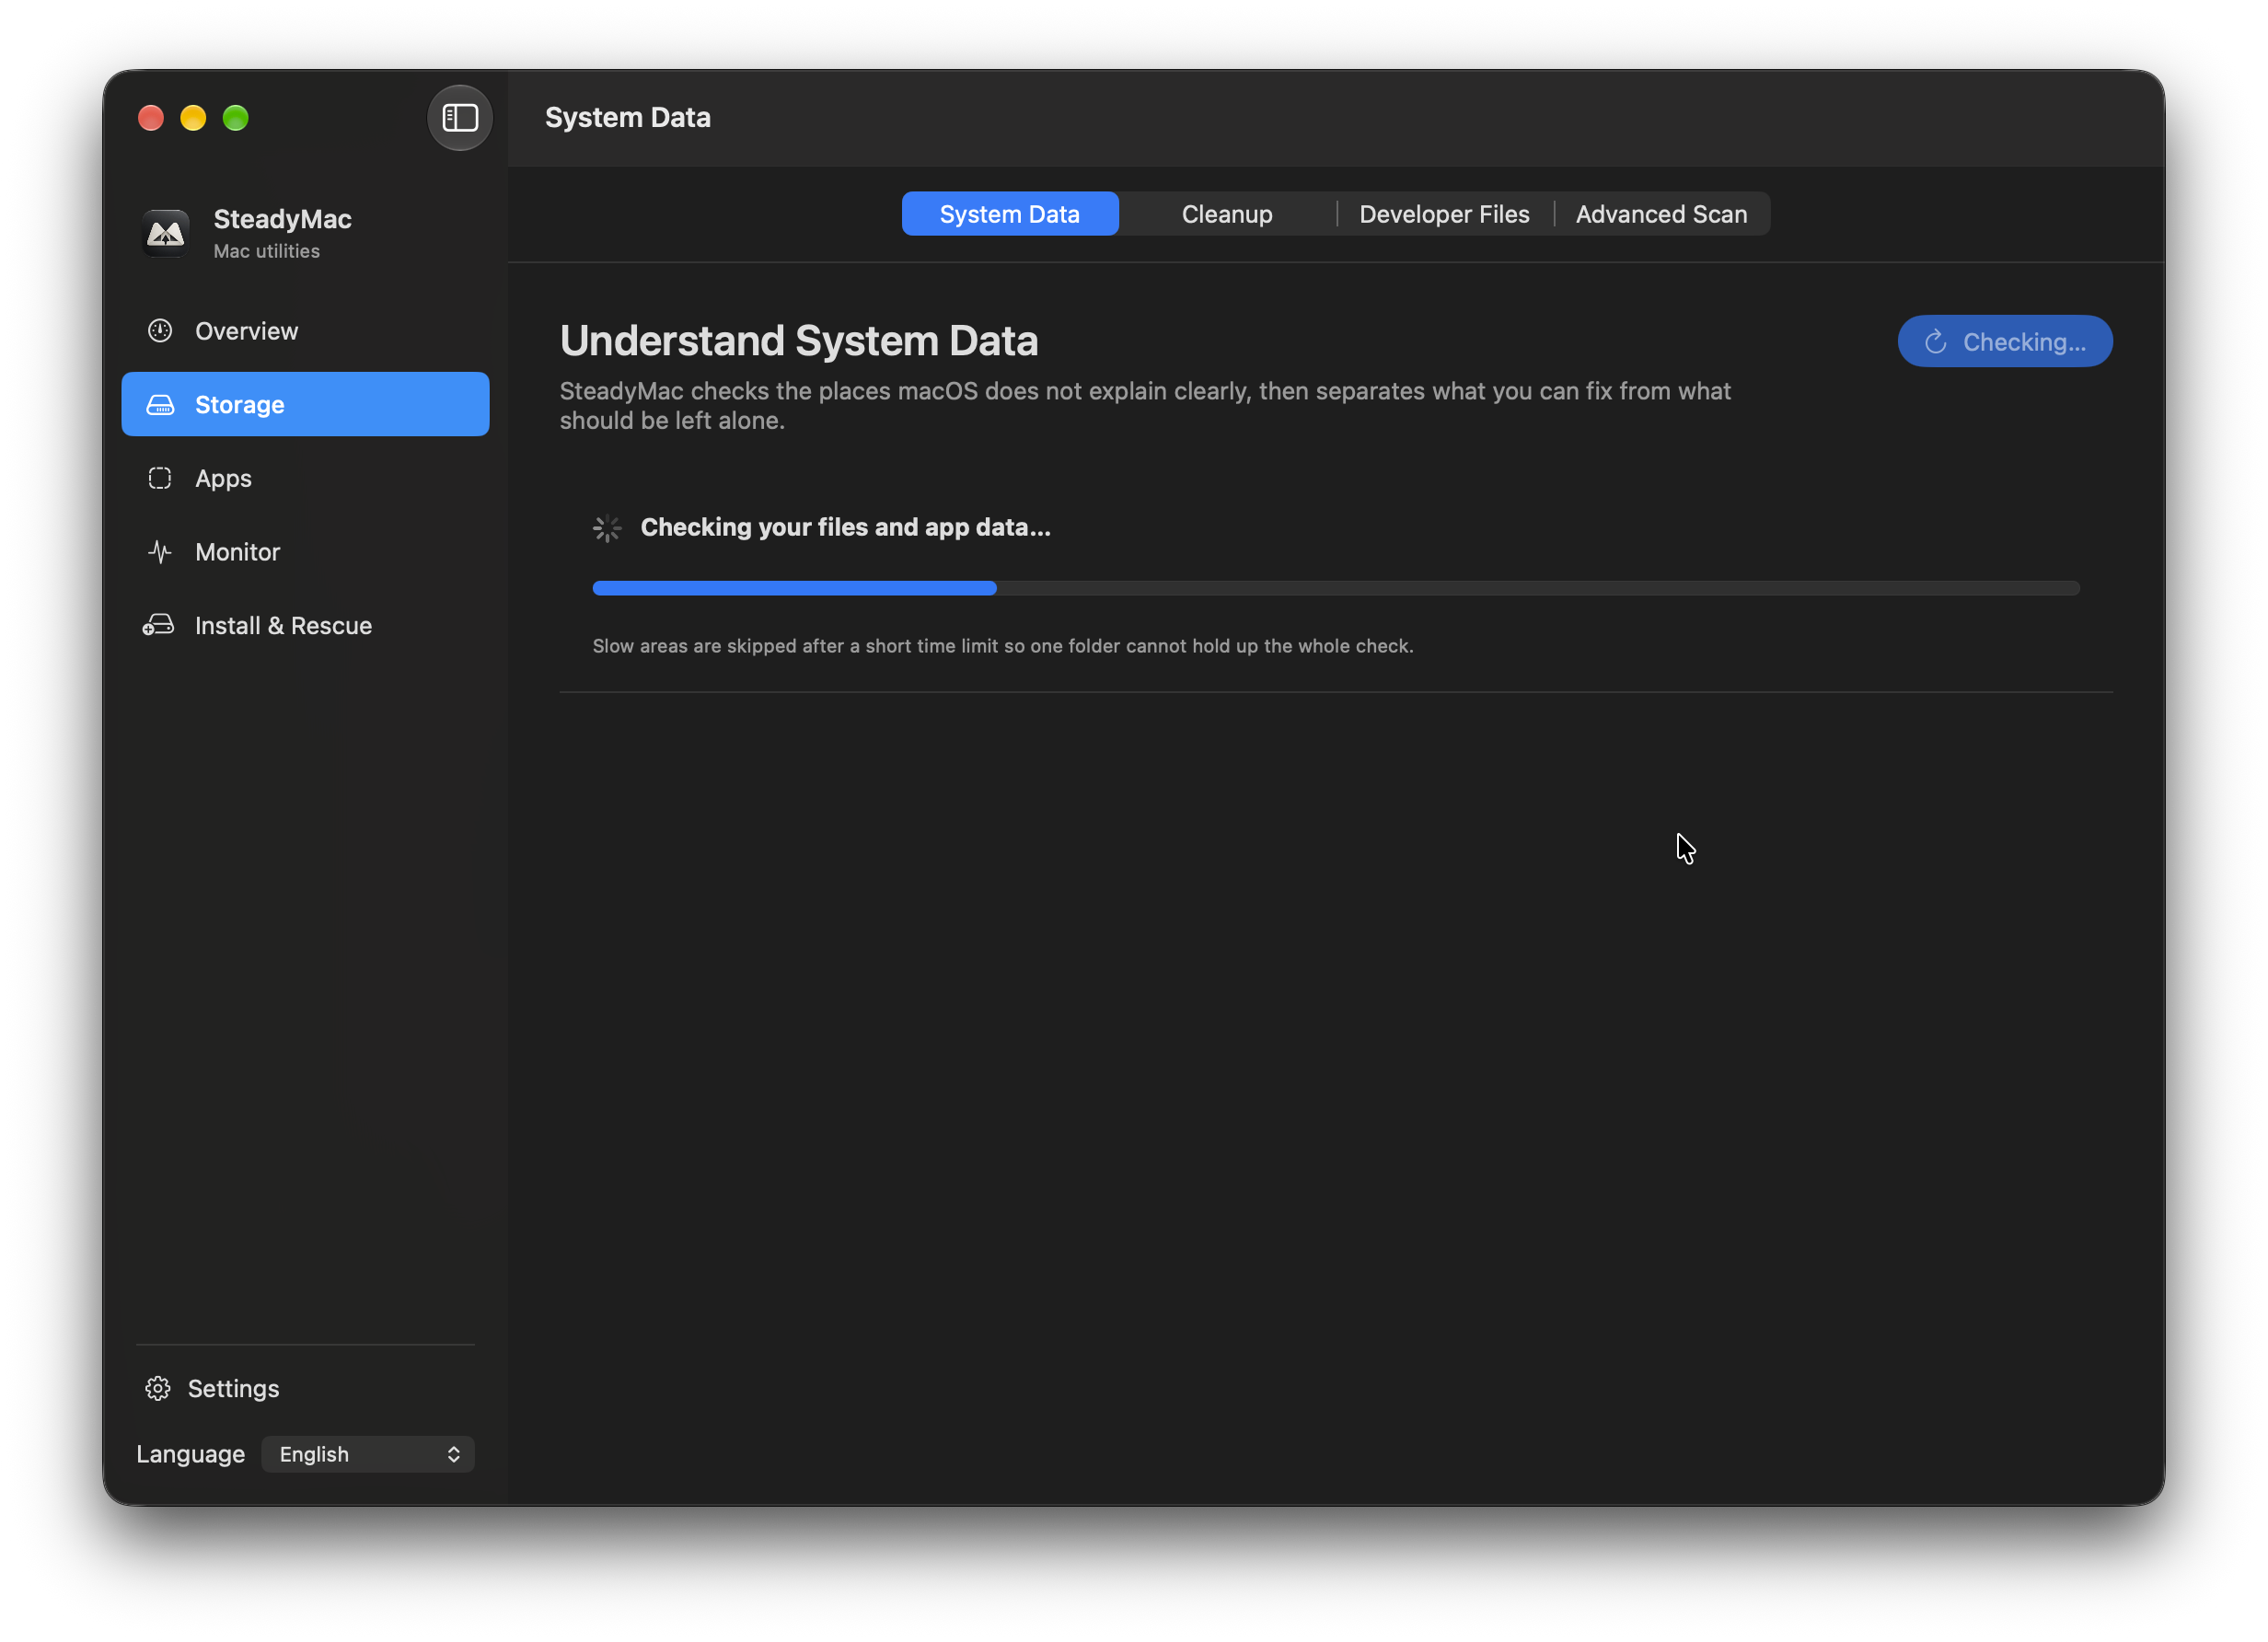Click "Checking your files and app data..." text
Image resolution: width=2268 pixels, height=1642 pixels.
845,528
